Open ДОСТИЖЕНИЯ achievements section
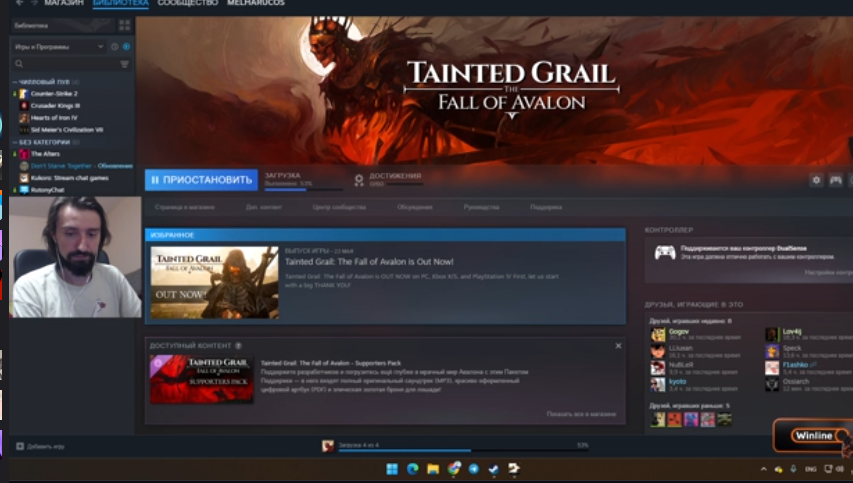The image size is (853, 483). point(389,180)
